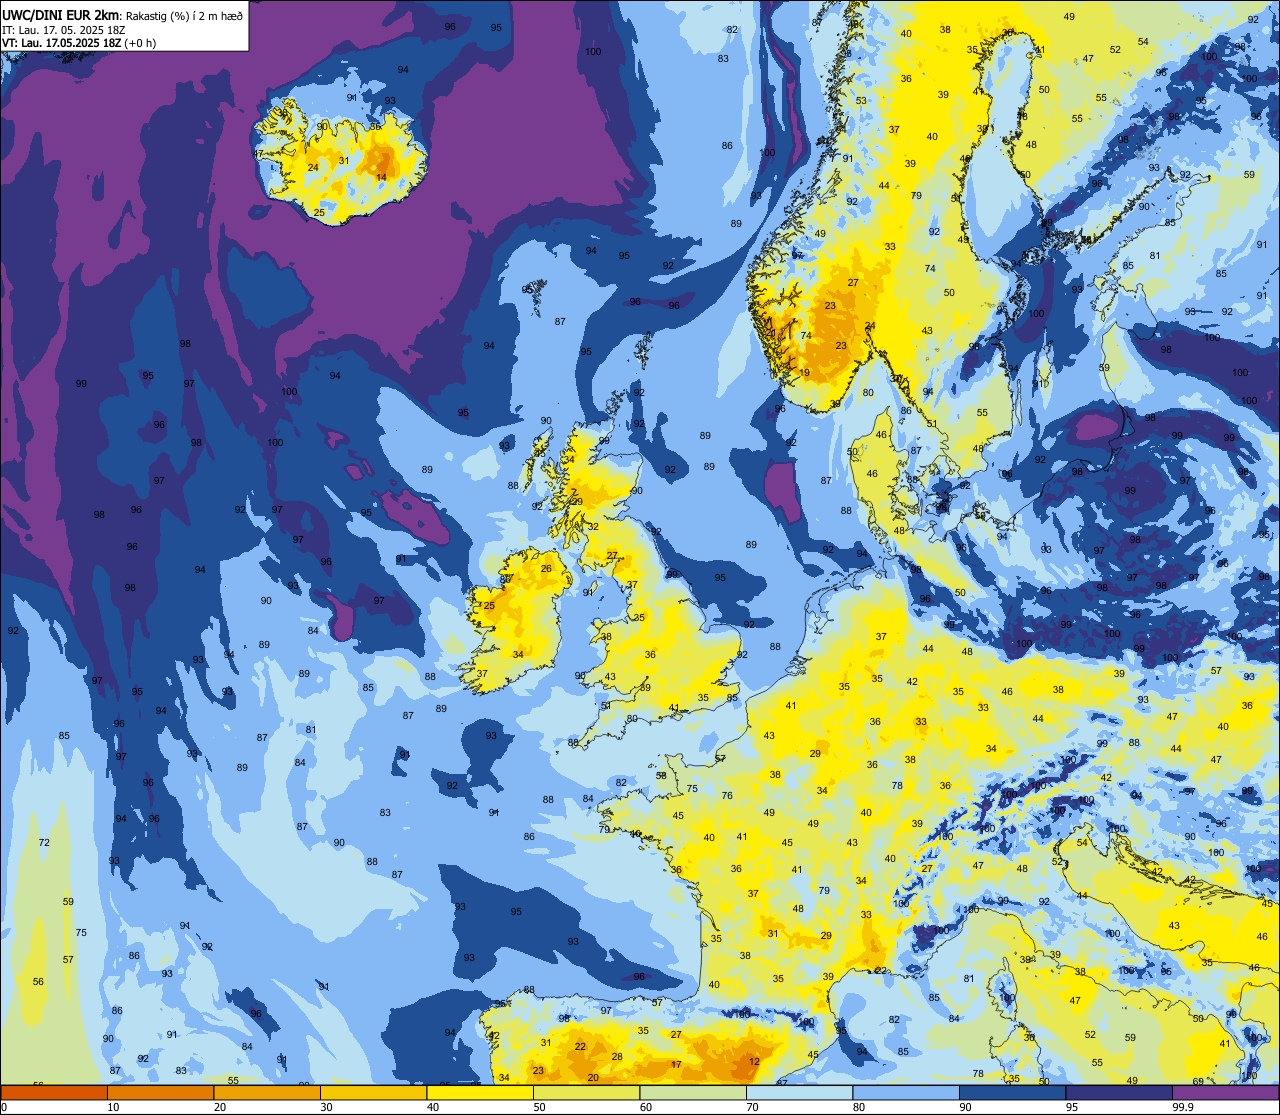Click humidity value 14 over Iceland
Screen dimensions: 1280x1115
coord(381,177)
